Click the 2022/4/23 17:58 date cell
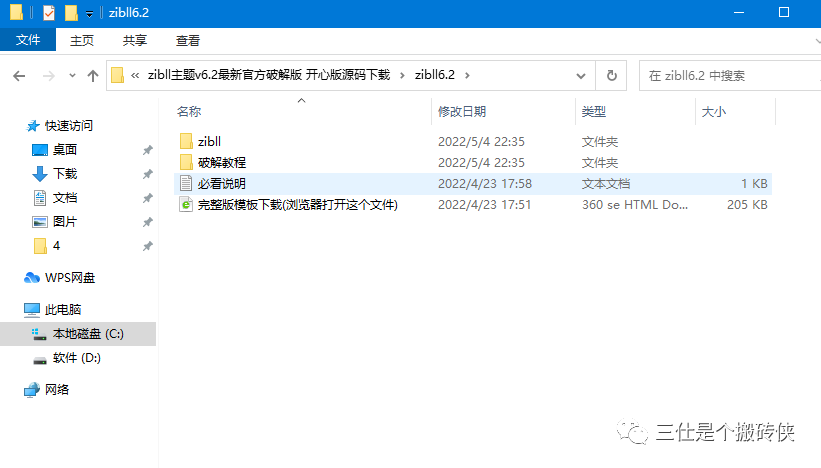 (485, 184)
